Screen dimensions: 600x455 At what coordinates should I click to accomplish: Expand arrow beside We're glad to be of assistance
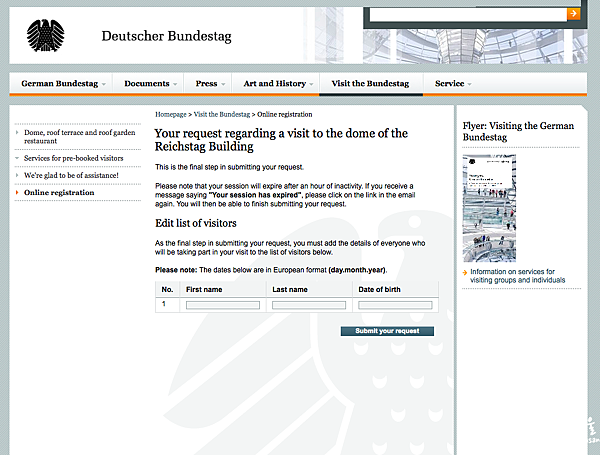(x=17, y=175)
